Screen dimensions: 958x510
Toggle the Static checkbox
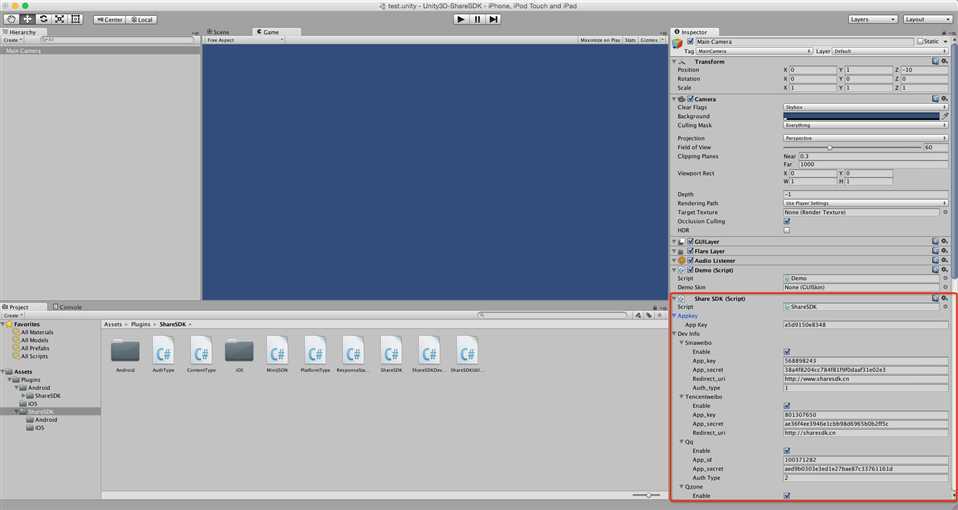pos(920,42)
